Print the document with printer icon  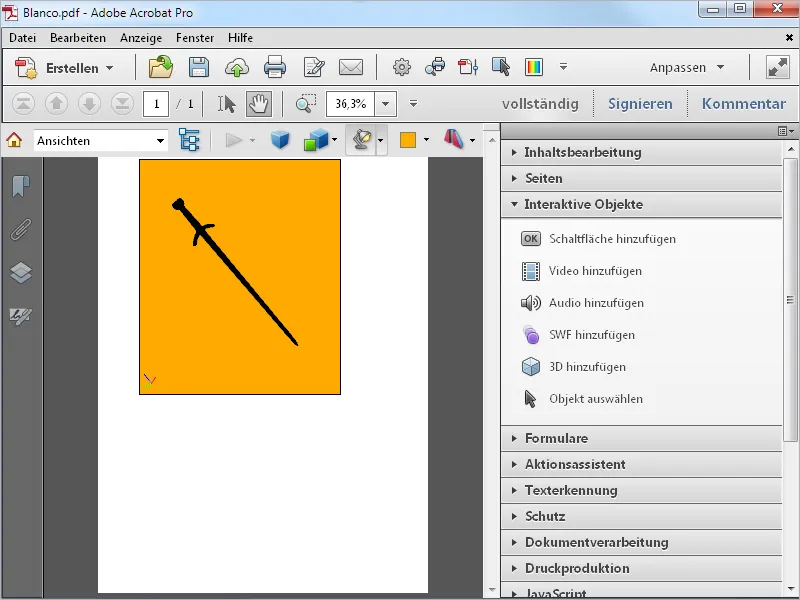275,67
